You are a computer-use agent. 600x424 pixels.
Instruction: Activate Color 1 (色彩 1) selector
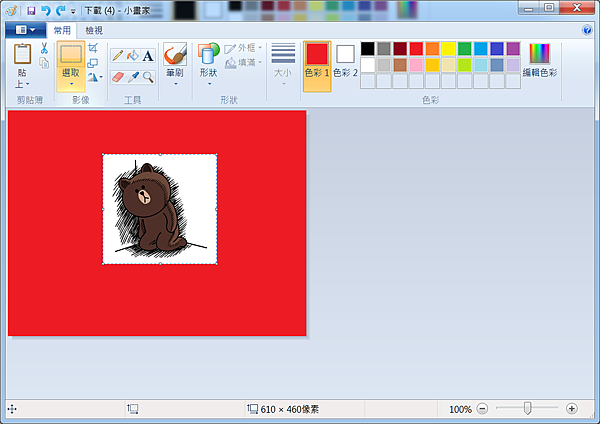tap(317, 66)
